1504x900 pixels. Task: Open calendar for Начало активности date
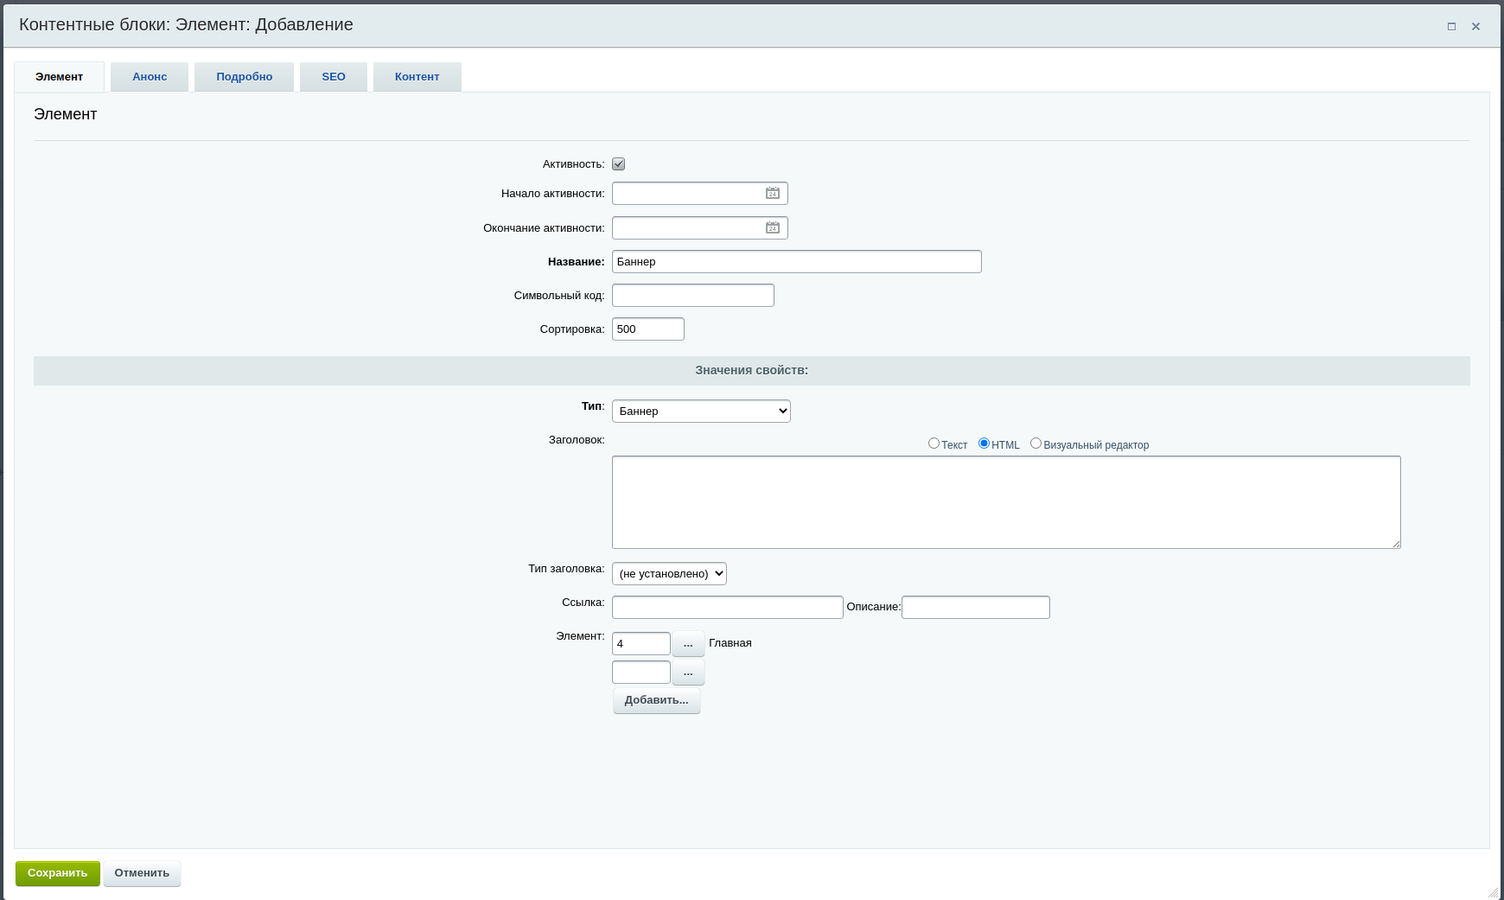point(772,193)
